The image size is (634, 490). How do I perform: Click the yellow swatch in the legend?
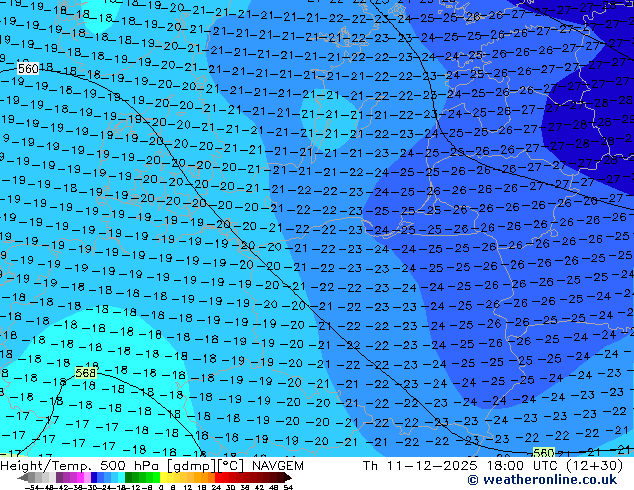point(163,477)
